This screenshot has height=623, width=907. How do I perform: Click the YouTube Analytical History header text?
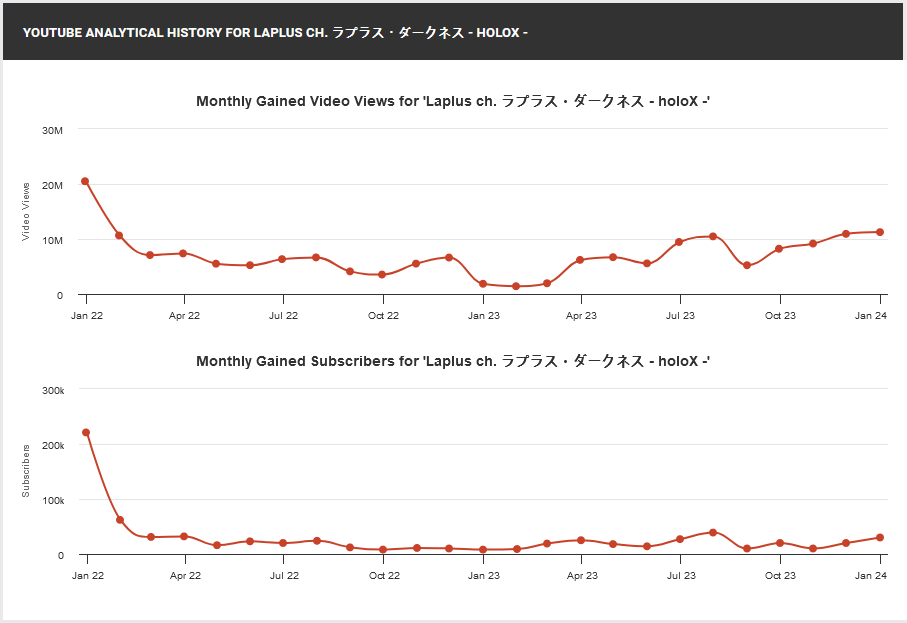coord(275,33)
